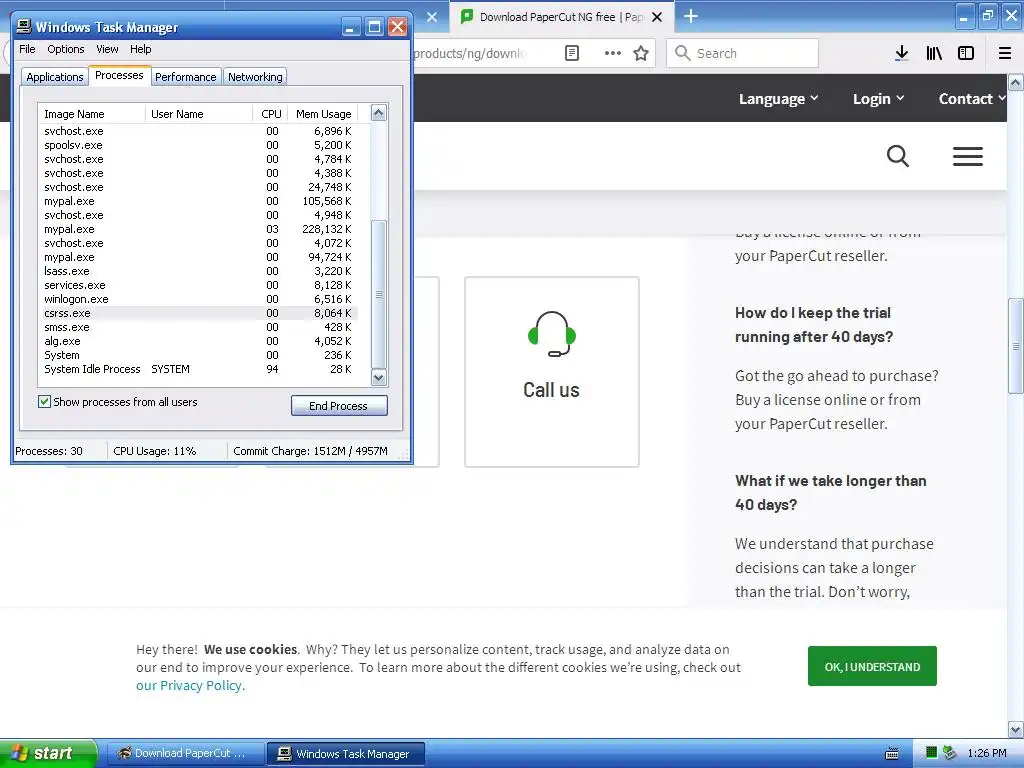Click the 1:26 PM taskbar clock
This screenshot has width=1024, height=768.
point(987,753)
